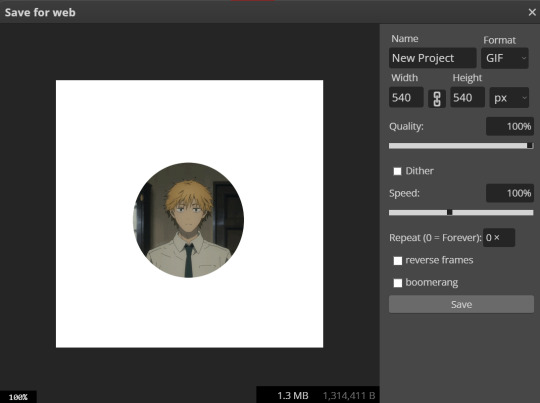Enable the Dither checkbox
Image resolution: width=540 pixels, height=403 pixels.
(397, 171)
